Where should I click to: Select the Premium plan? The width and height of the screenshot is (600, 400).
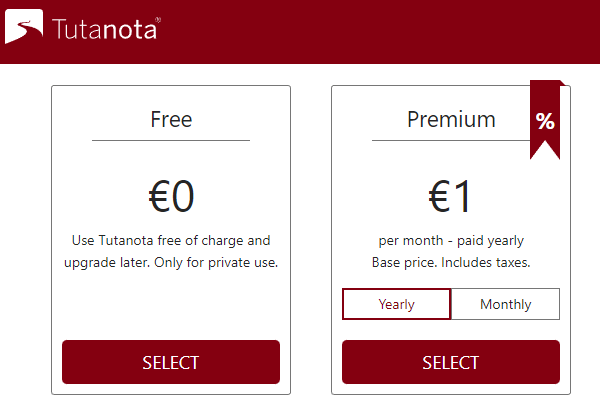[451, 362]
